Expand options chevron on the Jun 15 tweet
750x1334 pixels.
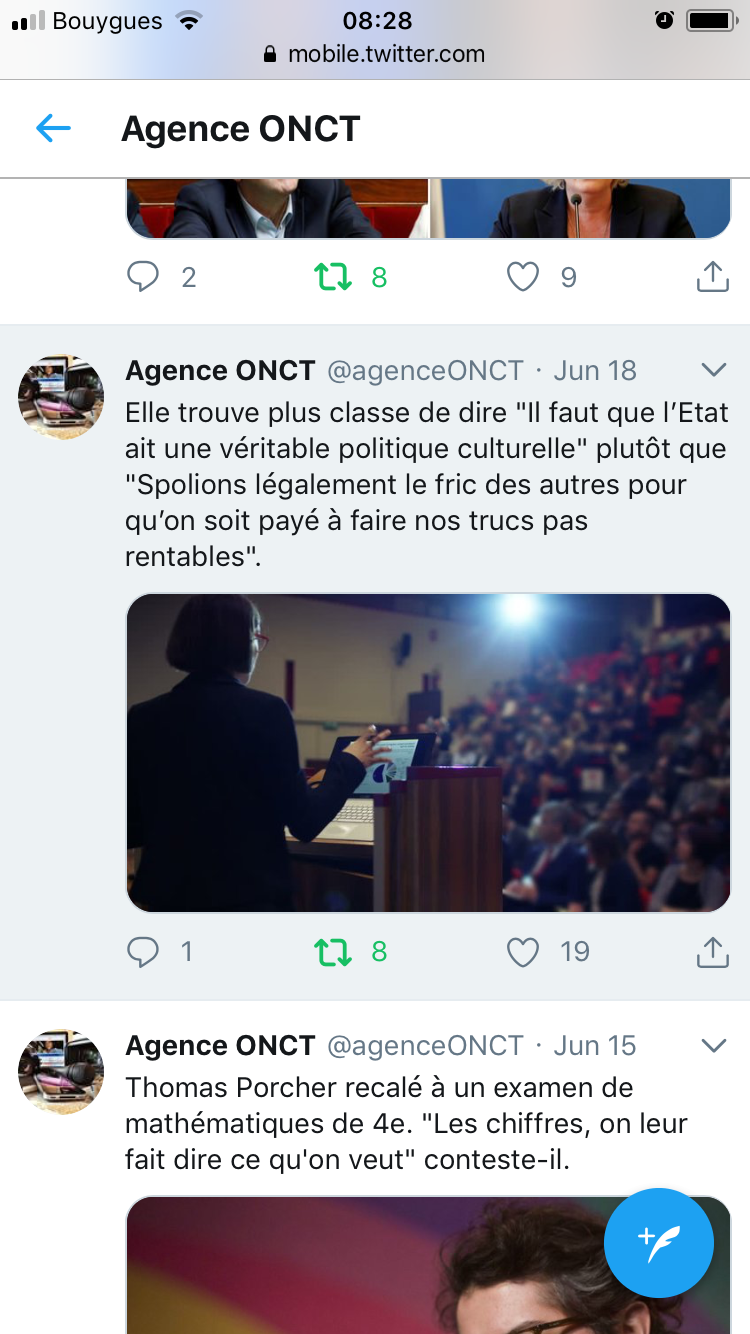714,1045
